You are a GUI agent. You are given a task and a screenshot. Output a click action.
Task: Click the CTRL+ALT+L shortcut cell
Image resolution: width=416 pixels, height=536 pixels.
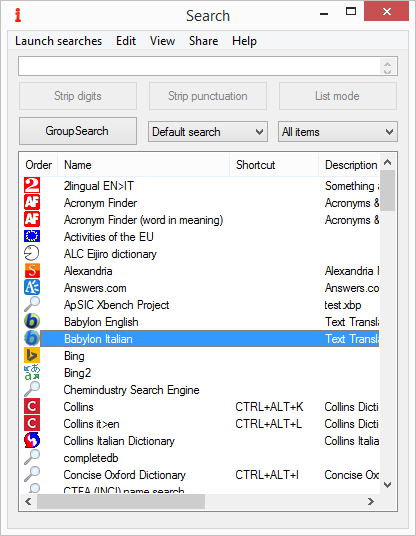(x=269, y=424)
